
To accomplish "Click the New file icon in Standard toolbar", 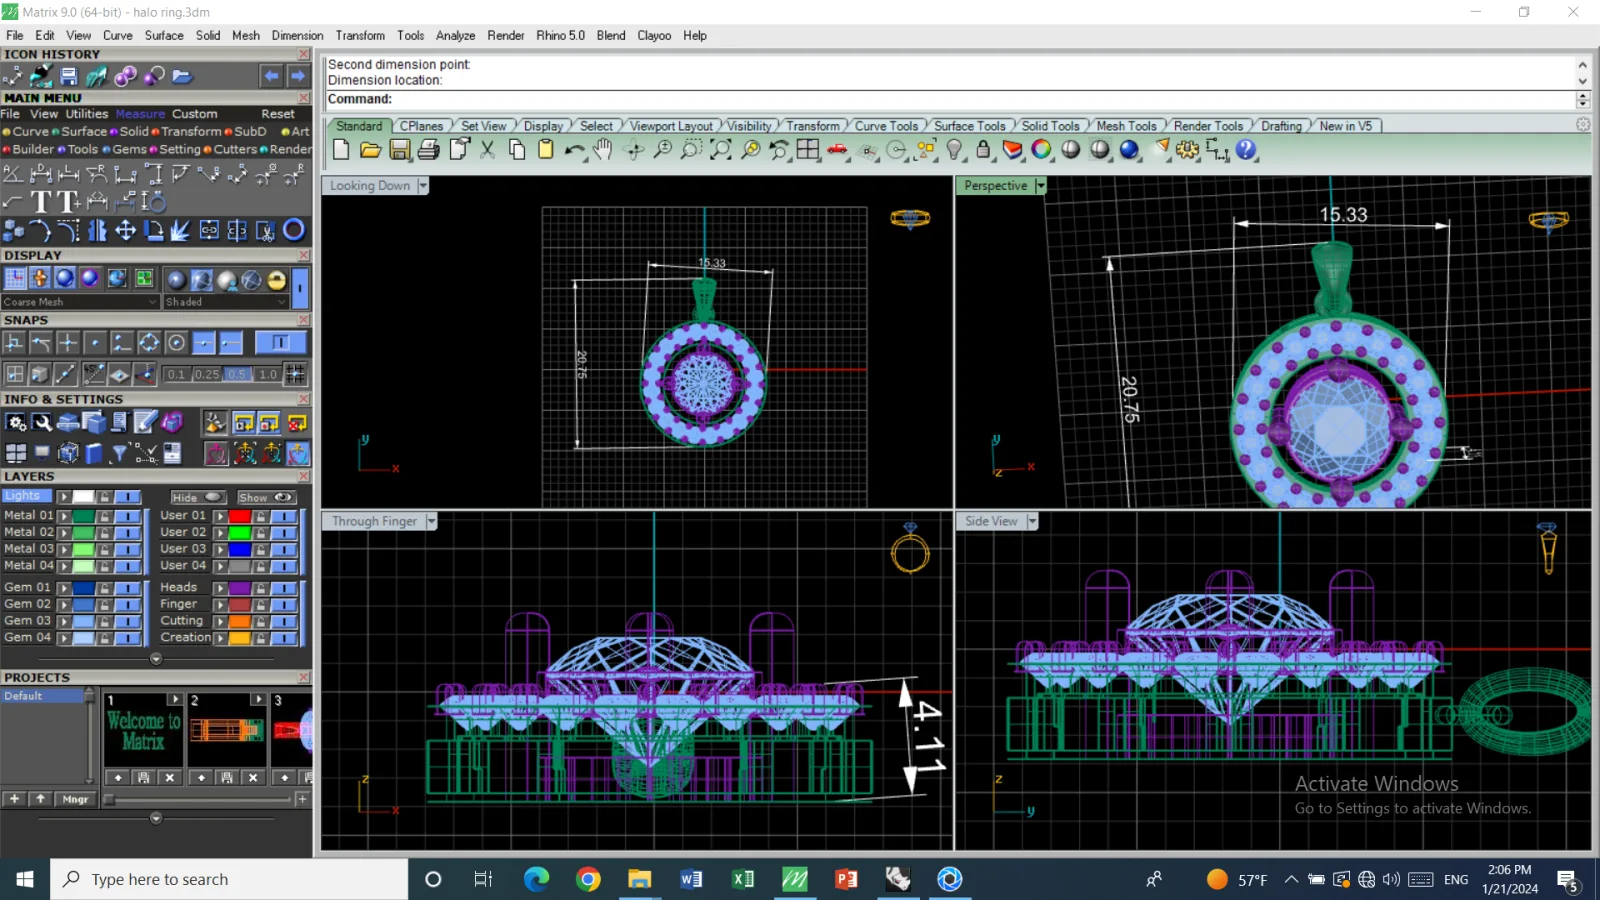I will 341,150.
